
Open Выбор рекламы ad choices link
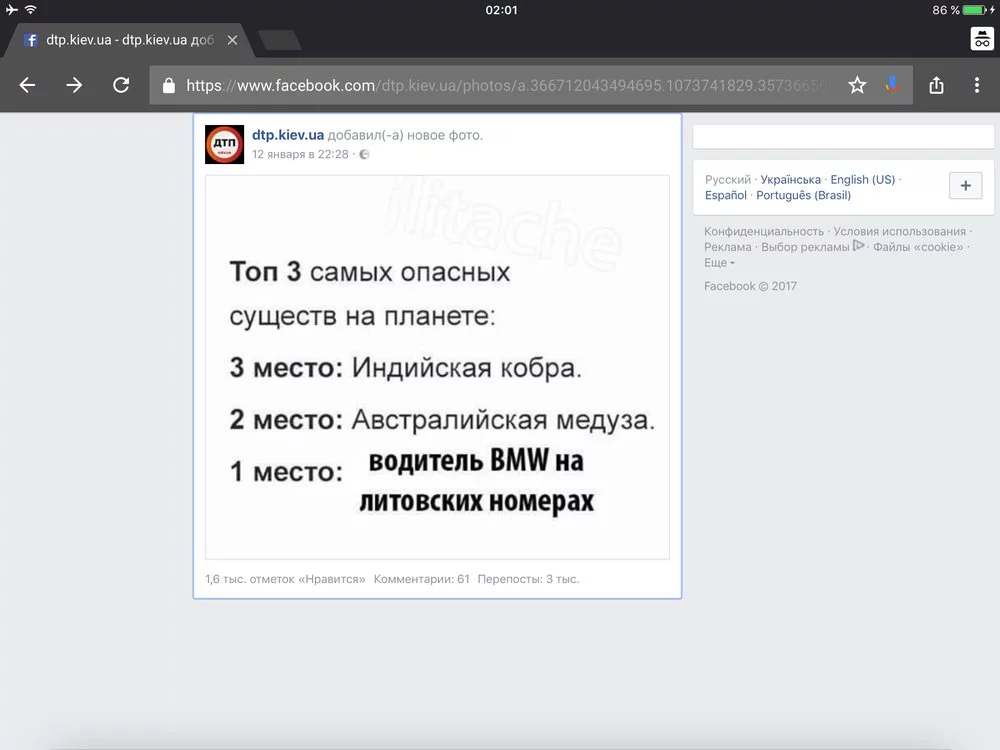pyautogui.click(x=812, y=247)
